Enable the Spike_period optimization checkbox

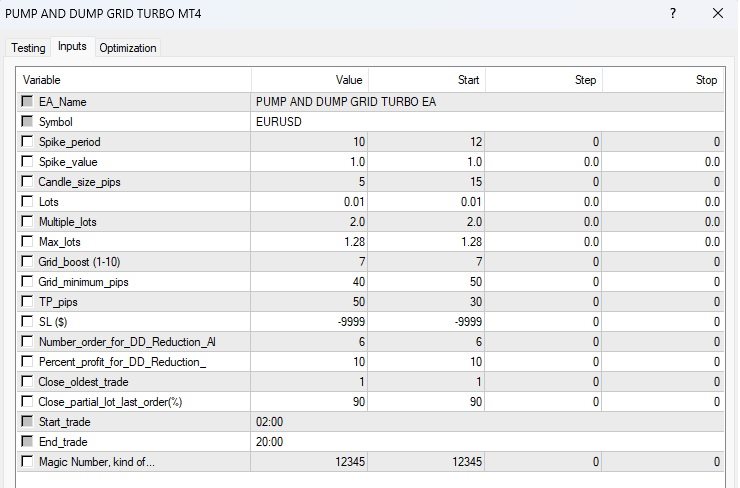coord(27,141)
